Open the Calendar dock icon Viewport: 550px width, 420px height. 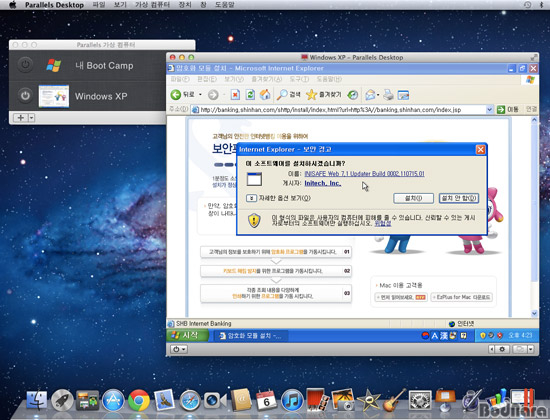coord(267,400)
